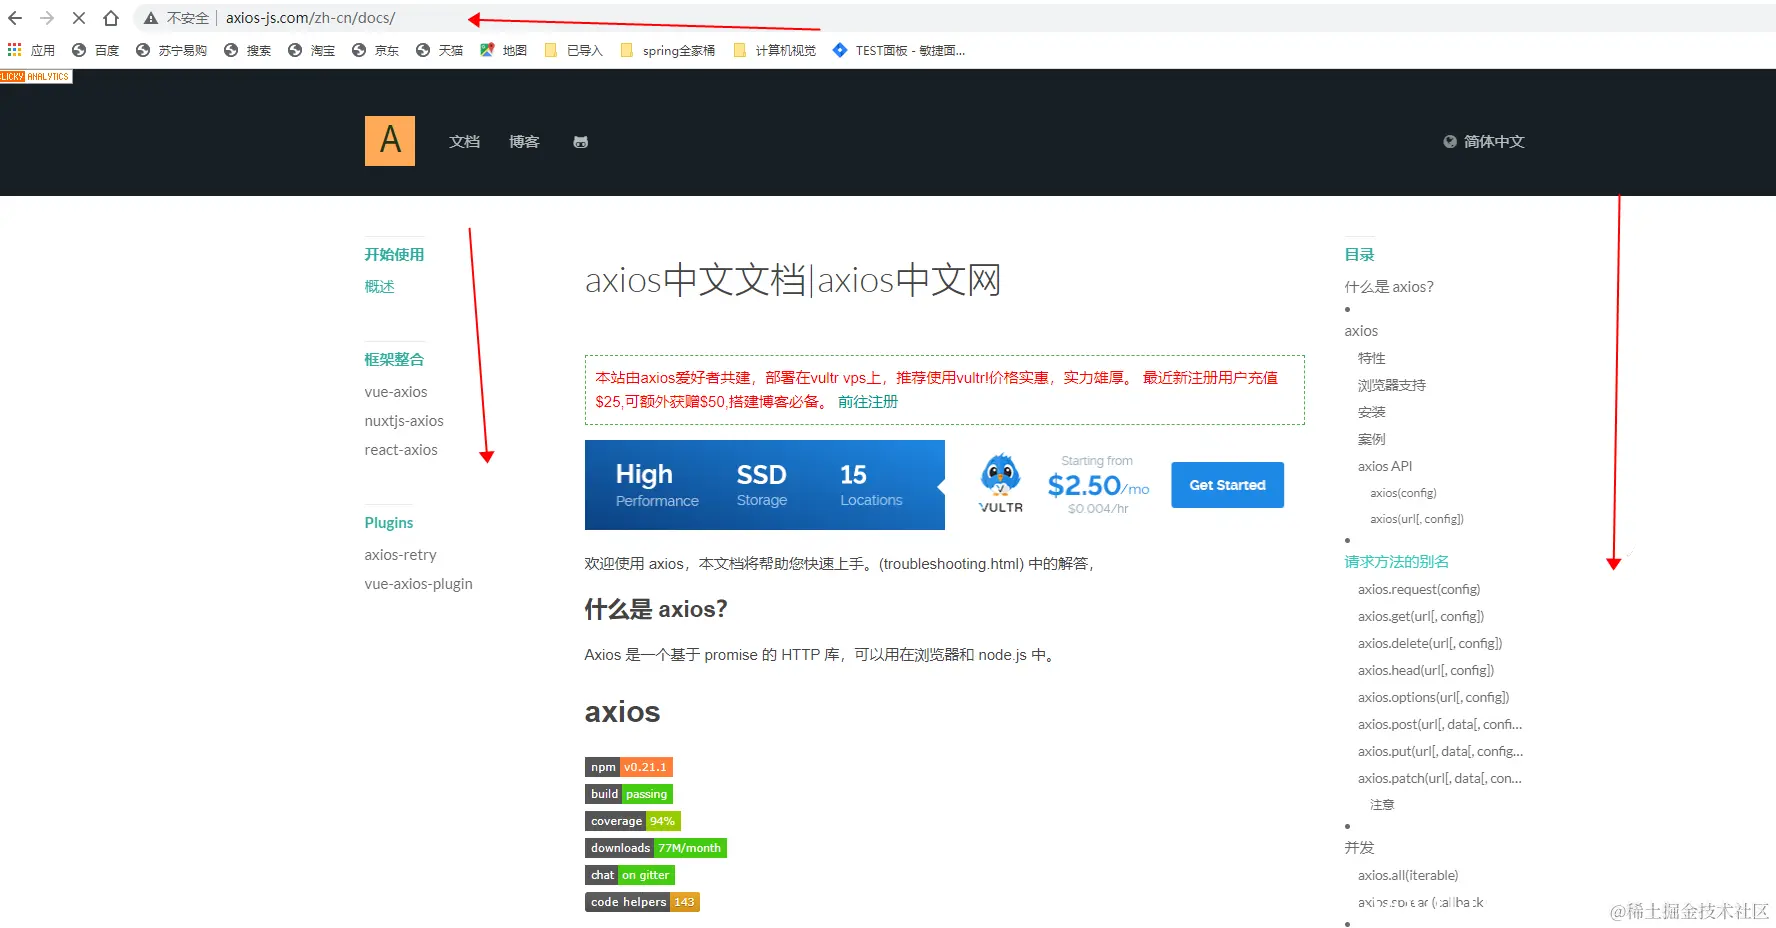Open the 计算机视觉 bookmark folder

(x=774, y=50)
